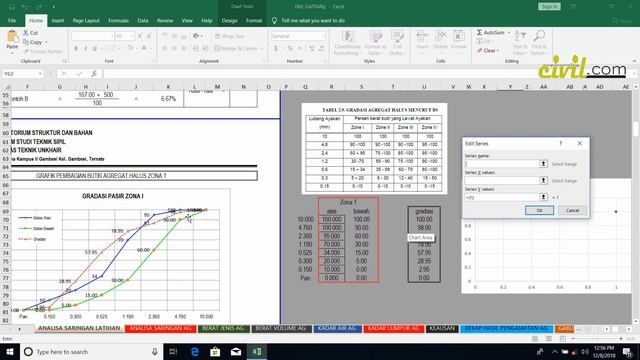This screenshot has height=360, width=640.
Task: Expand the Merge & Center dropdown arrow
Action: [x=262, y=49]
